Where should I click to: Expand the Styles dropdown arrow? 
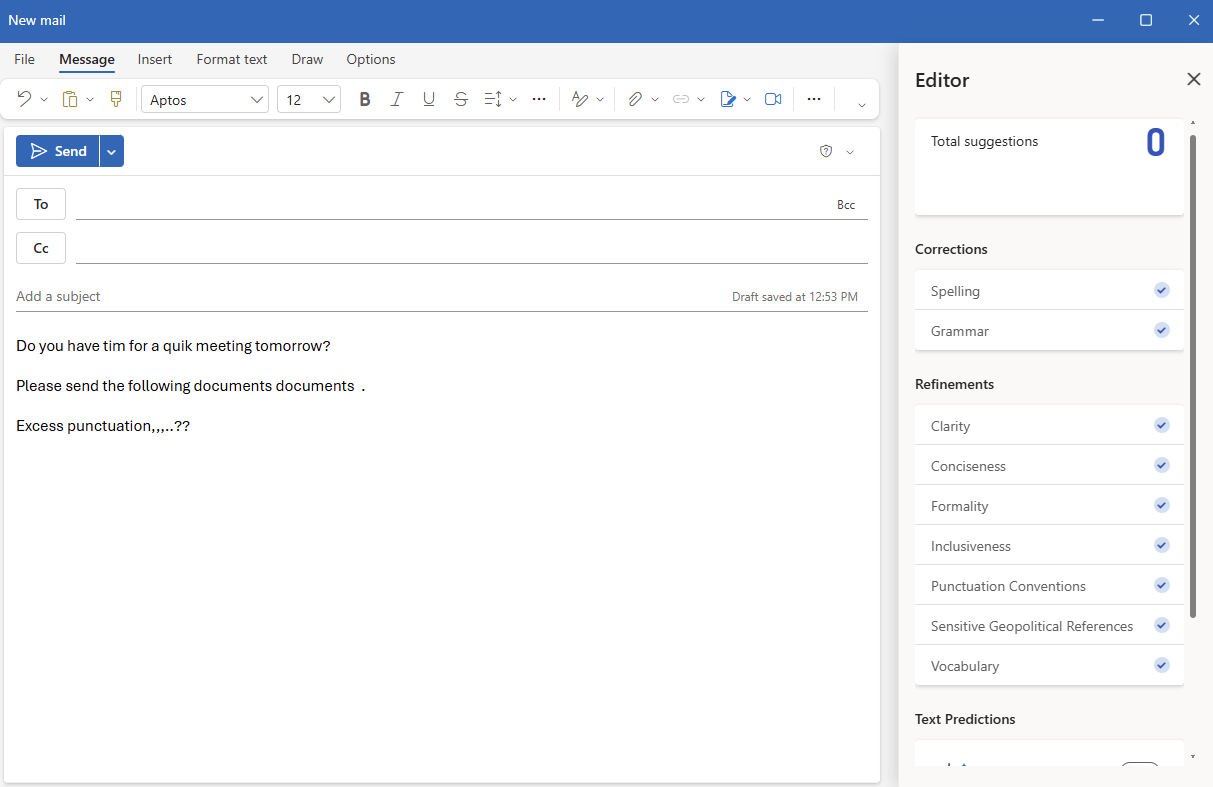click(600, 100)
